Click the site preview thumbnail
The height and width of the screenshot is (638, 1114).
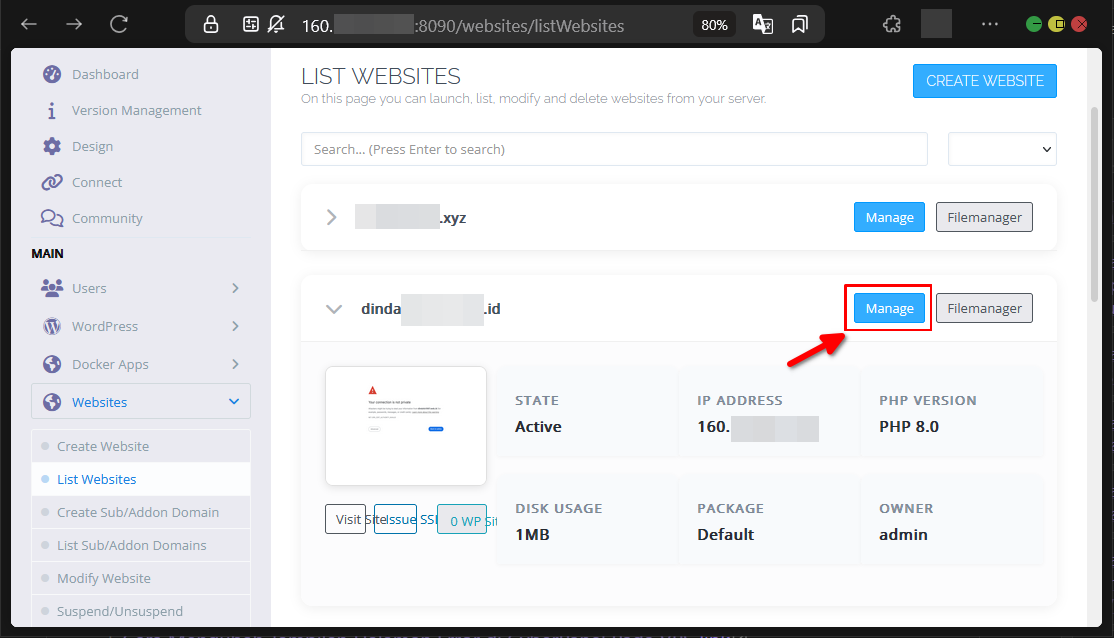[x=406, y=426]
